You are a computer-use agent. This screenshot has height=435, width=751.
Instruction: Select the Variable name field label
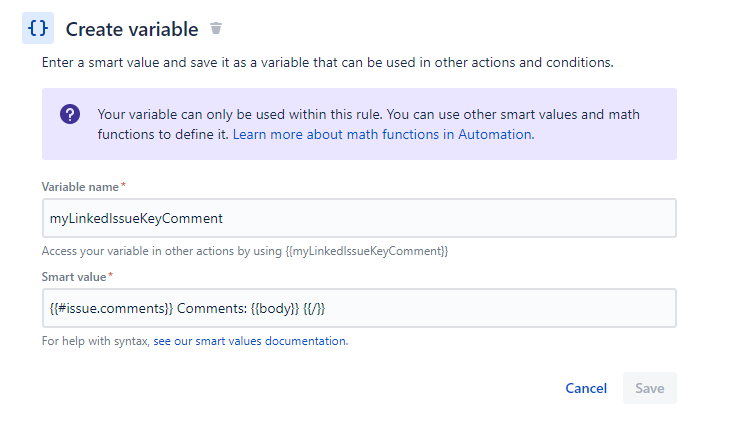tap(80, 187)
